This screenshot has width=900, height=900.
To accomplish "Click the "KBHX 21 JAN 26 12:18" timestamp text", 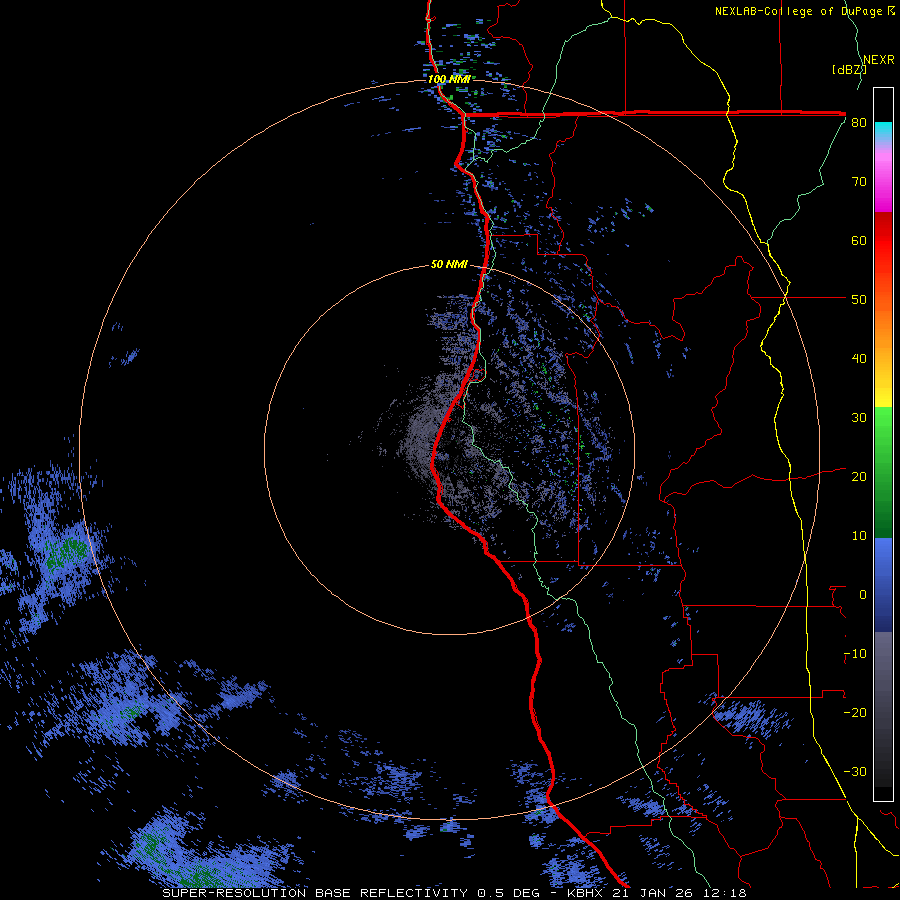I will pos(657,893).
